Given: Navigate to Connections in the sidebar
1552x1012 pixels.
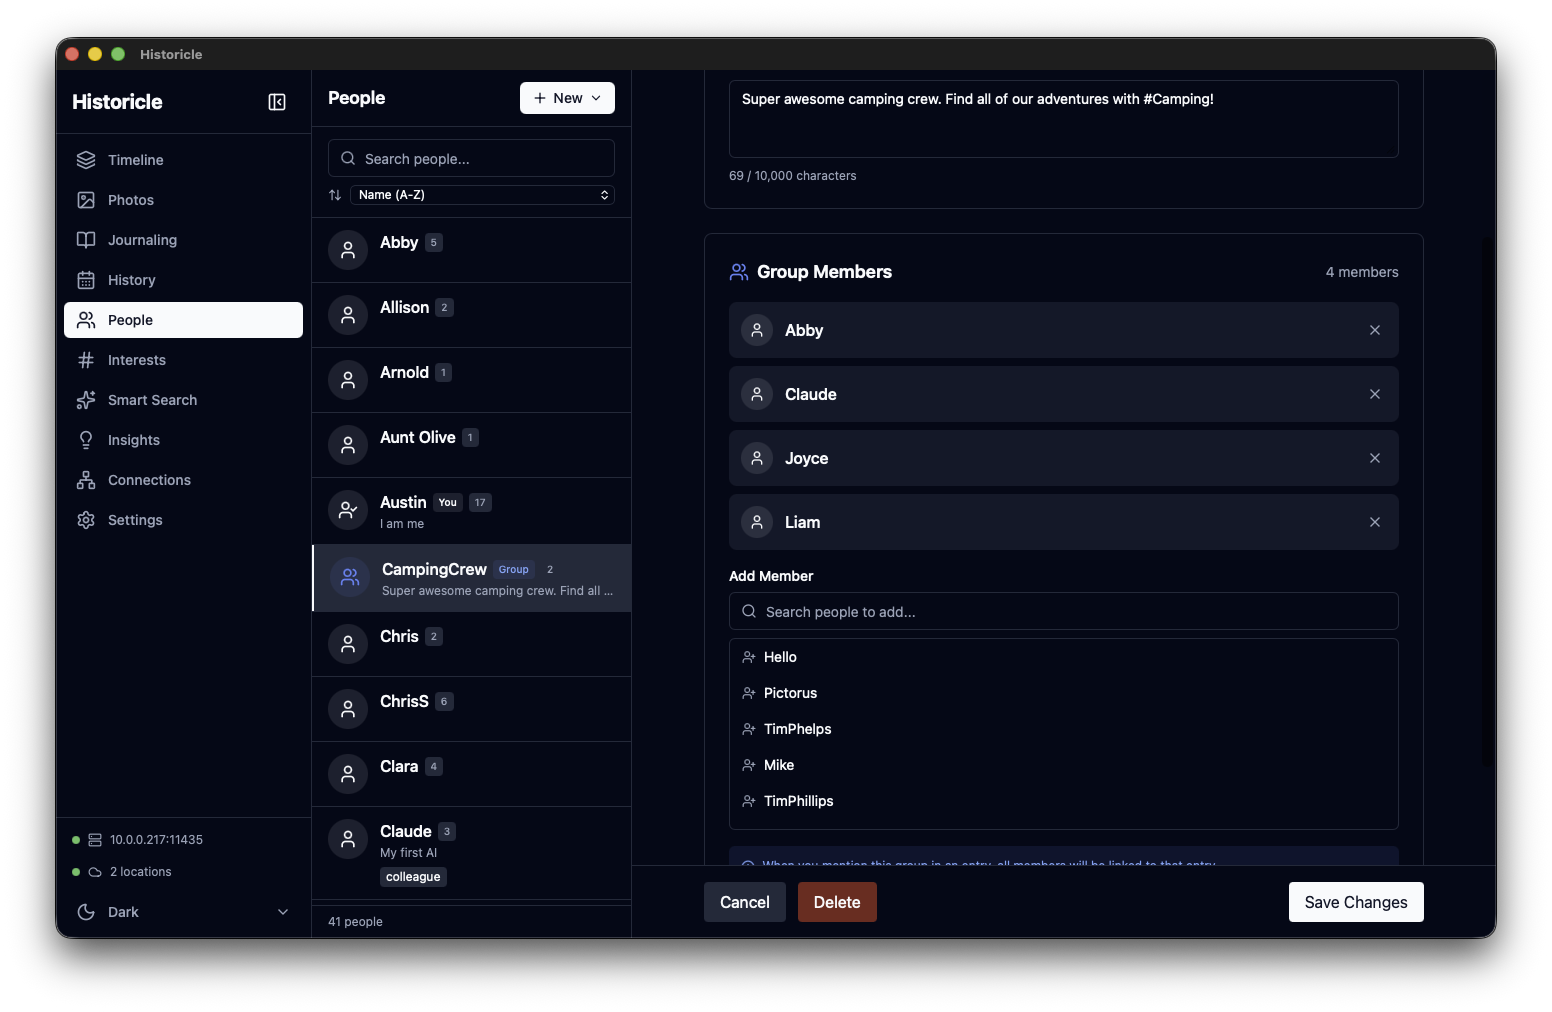Looking at the screenshot, I should point(149,480).
